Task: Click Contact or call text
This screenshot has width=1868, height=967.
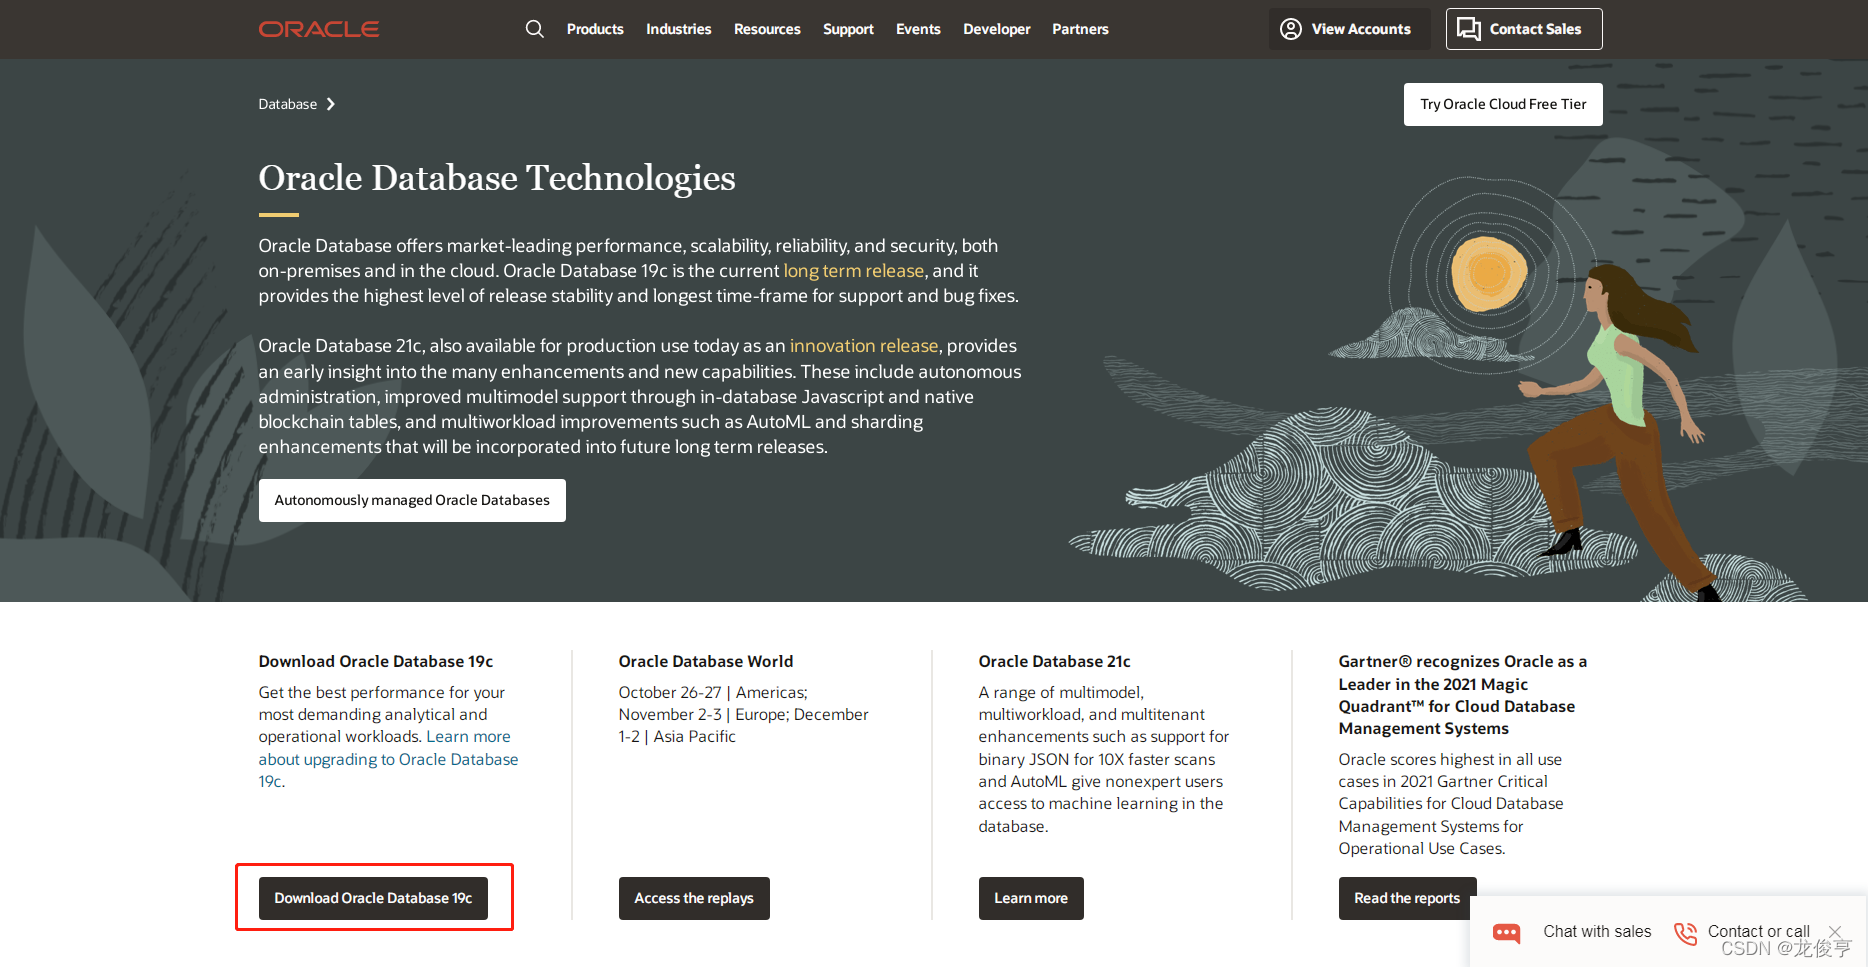Action: pyautogui.click(x=1758, y=932)
